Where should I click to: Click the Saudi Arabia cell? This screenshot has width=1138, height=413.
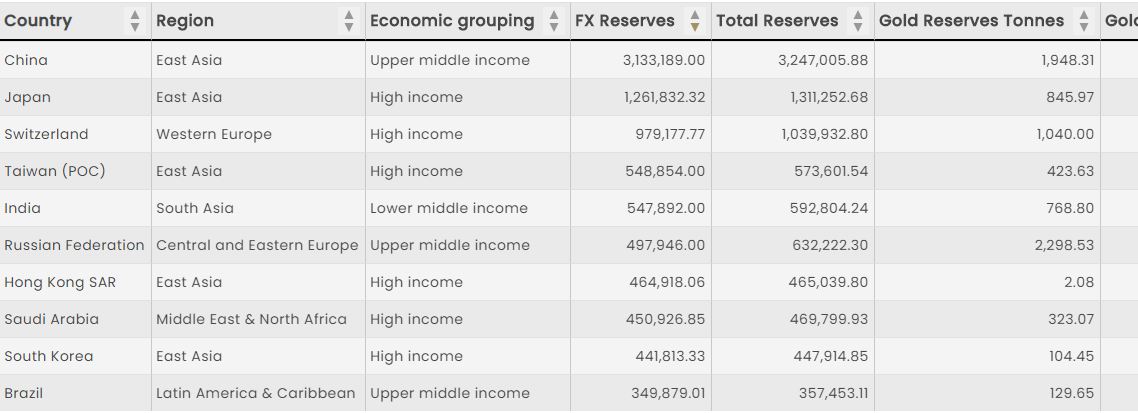52,319
